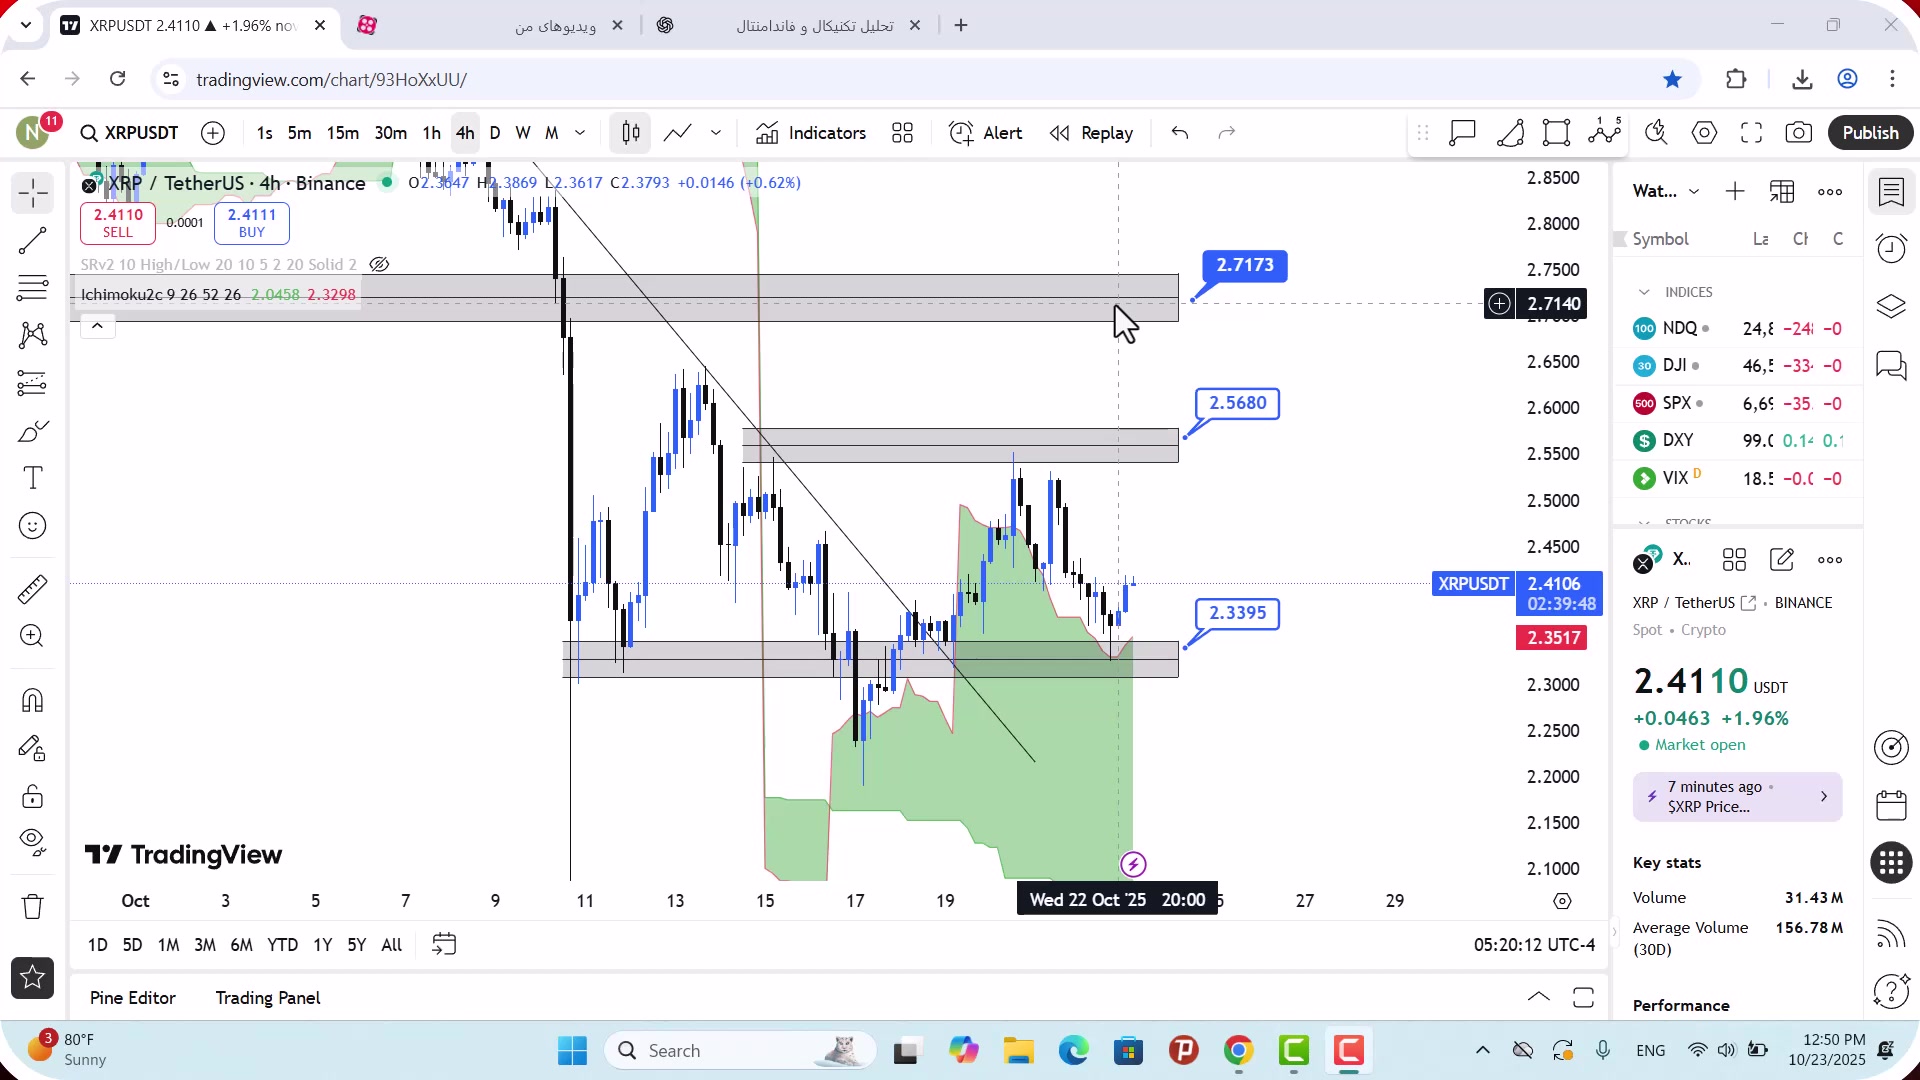Open the alerts clock panel

pyautogui.click(x=1892, y=248)
